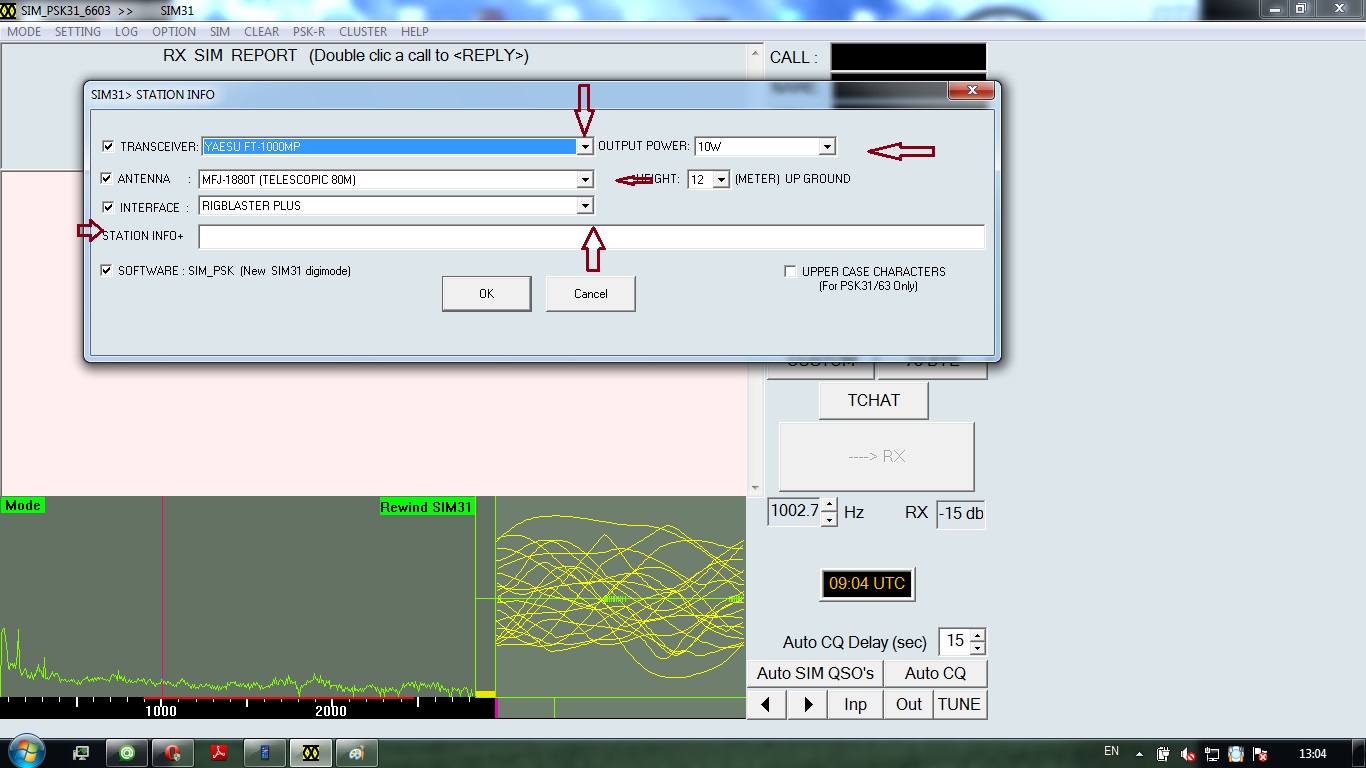
Task: Open Adobe Reader from the taskbar
Action: click(x=219, y=753)
